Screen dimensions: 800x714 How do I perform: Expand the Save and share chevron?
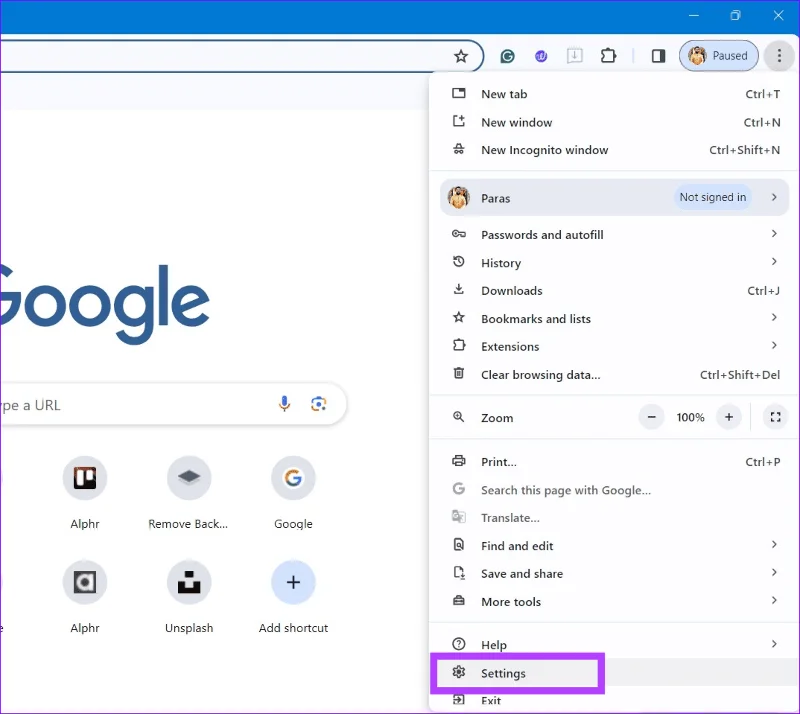coord(774,573)
